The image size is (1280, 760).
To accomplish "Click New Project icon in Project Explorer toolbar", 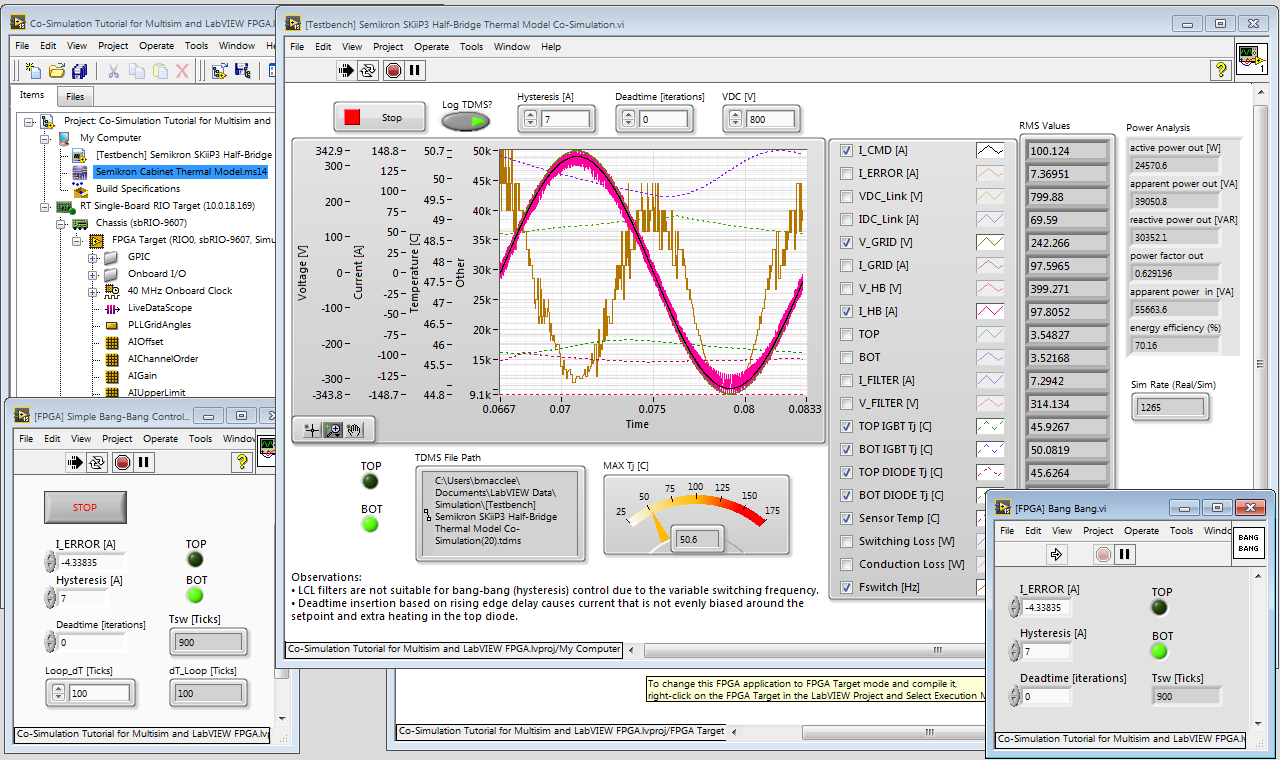I will pos(33,70).
